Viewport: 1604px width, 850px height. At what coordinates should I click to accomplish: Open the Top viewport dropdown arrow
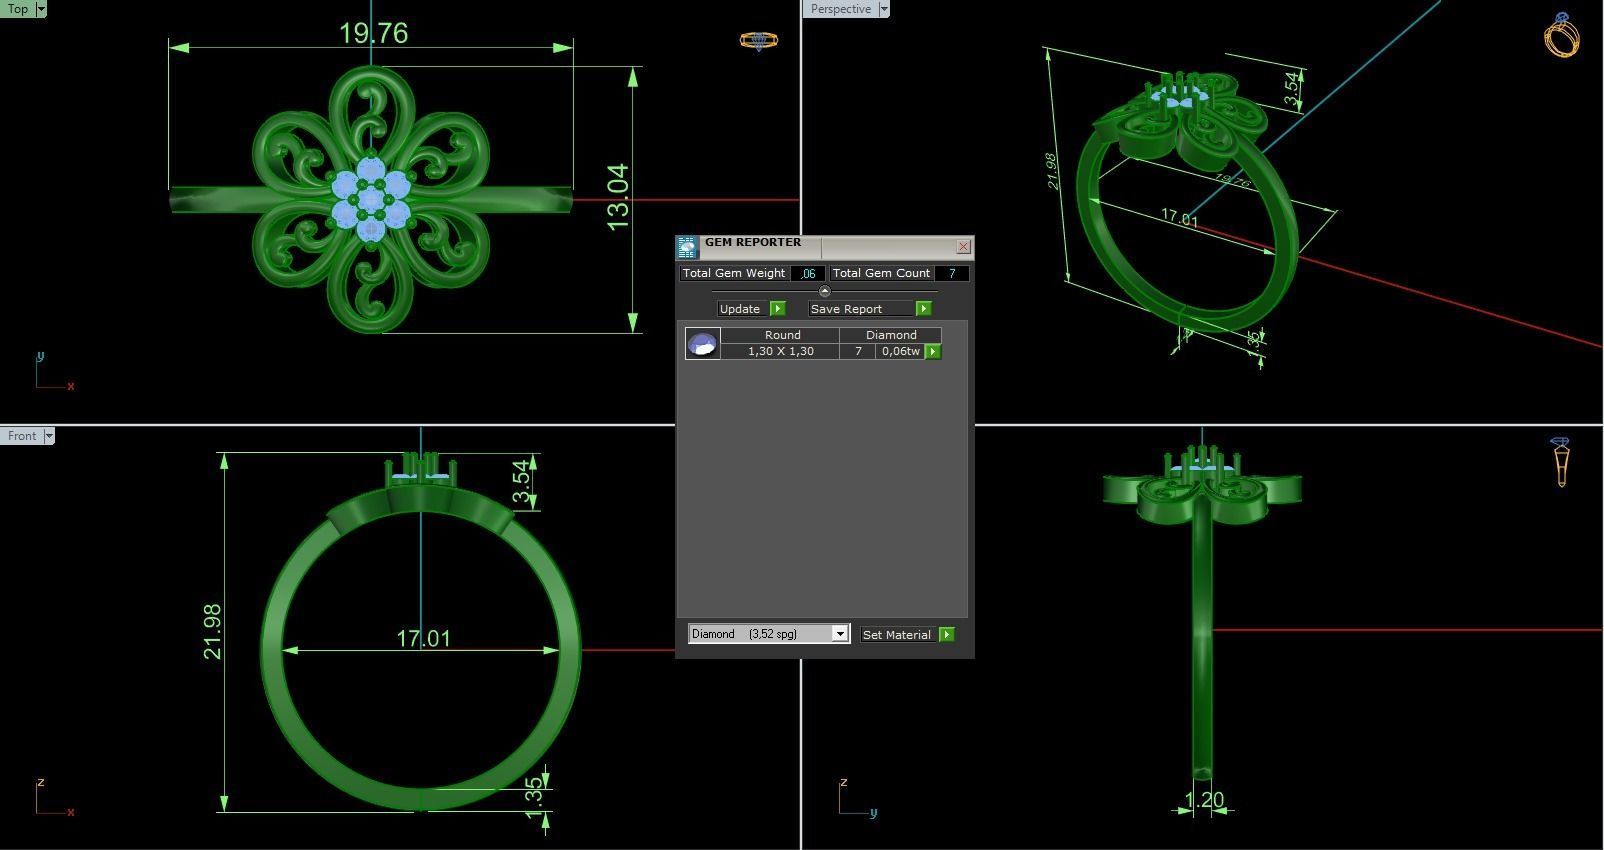click(x=41, y=9)
